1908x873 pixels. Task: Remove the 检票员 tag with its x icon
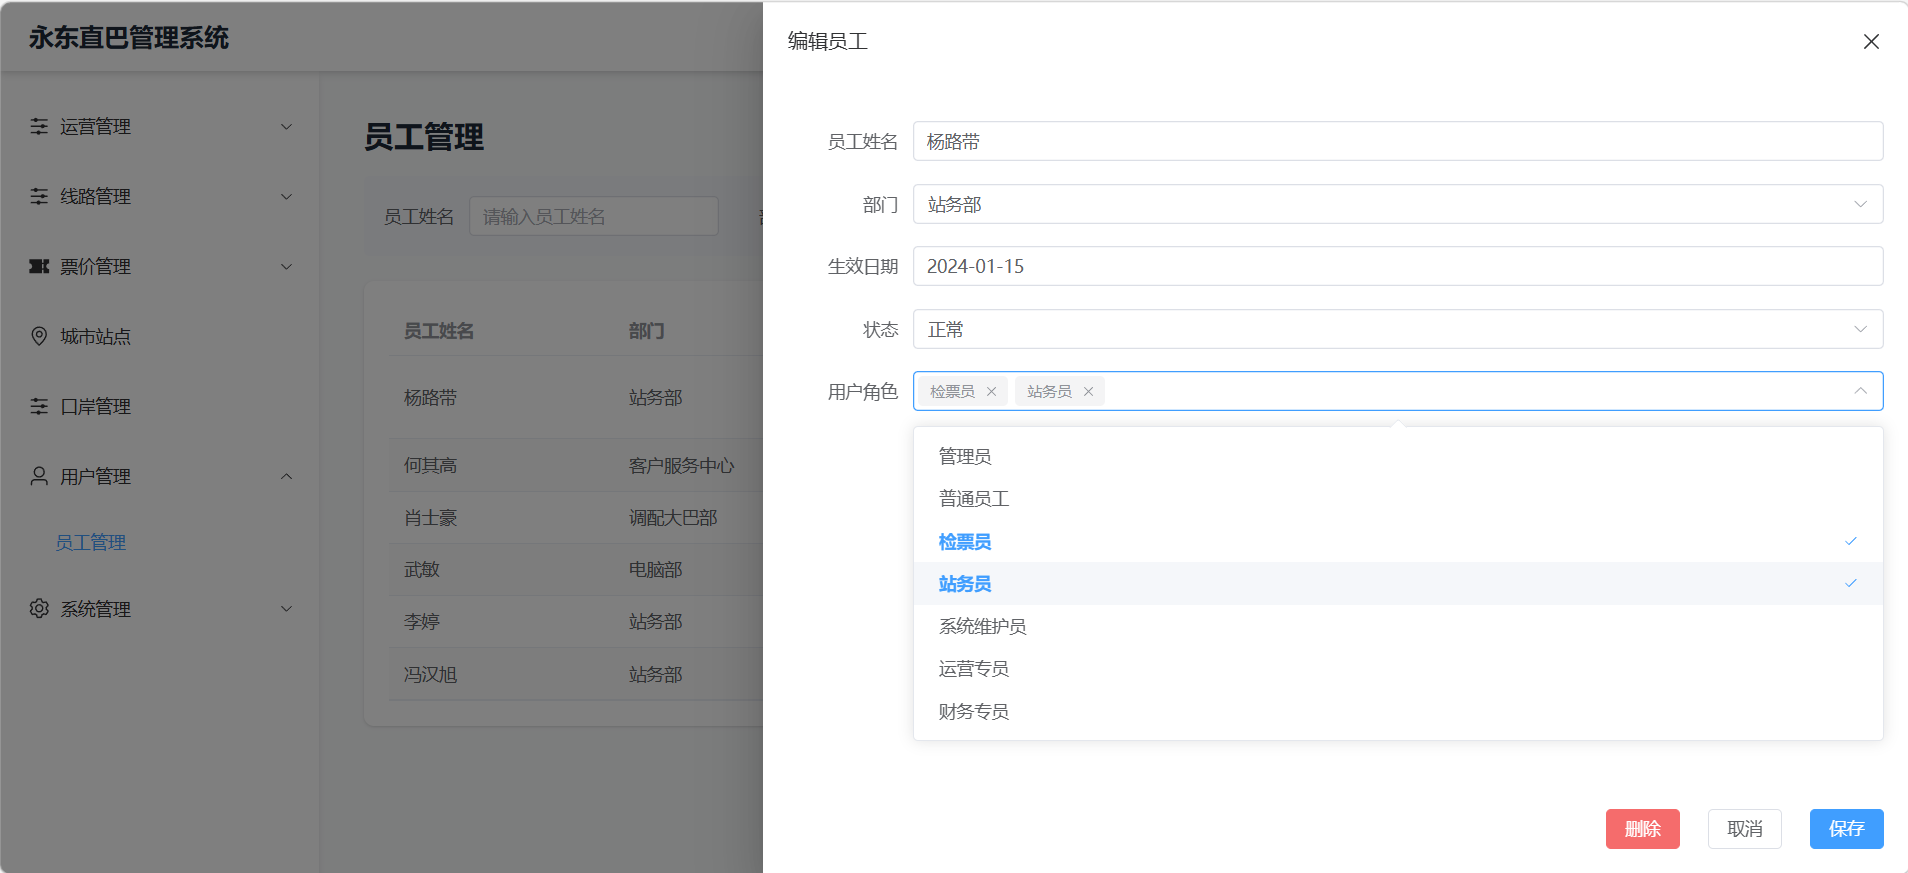point(991,392)
